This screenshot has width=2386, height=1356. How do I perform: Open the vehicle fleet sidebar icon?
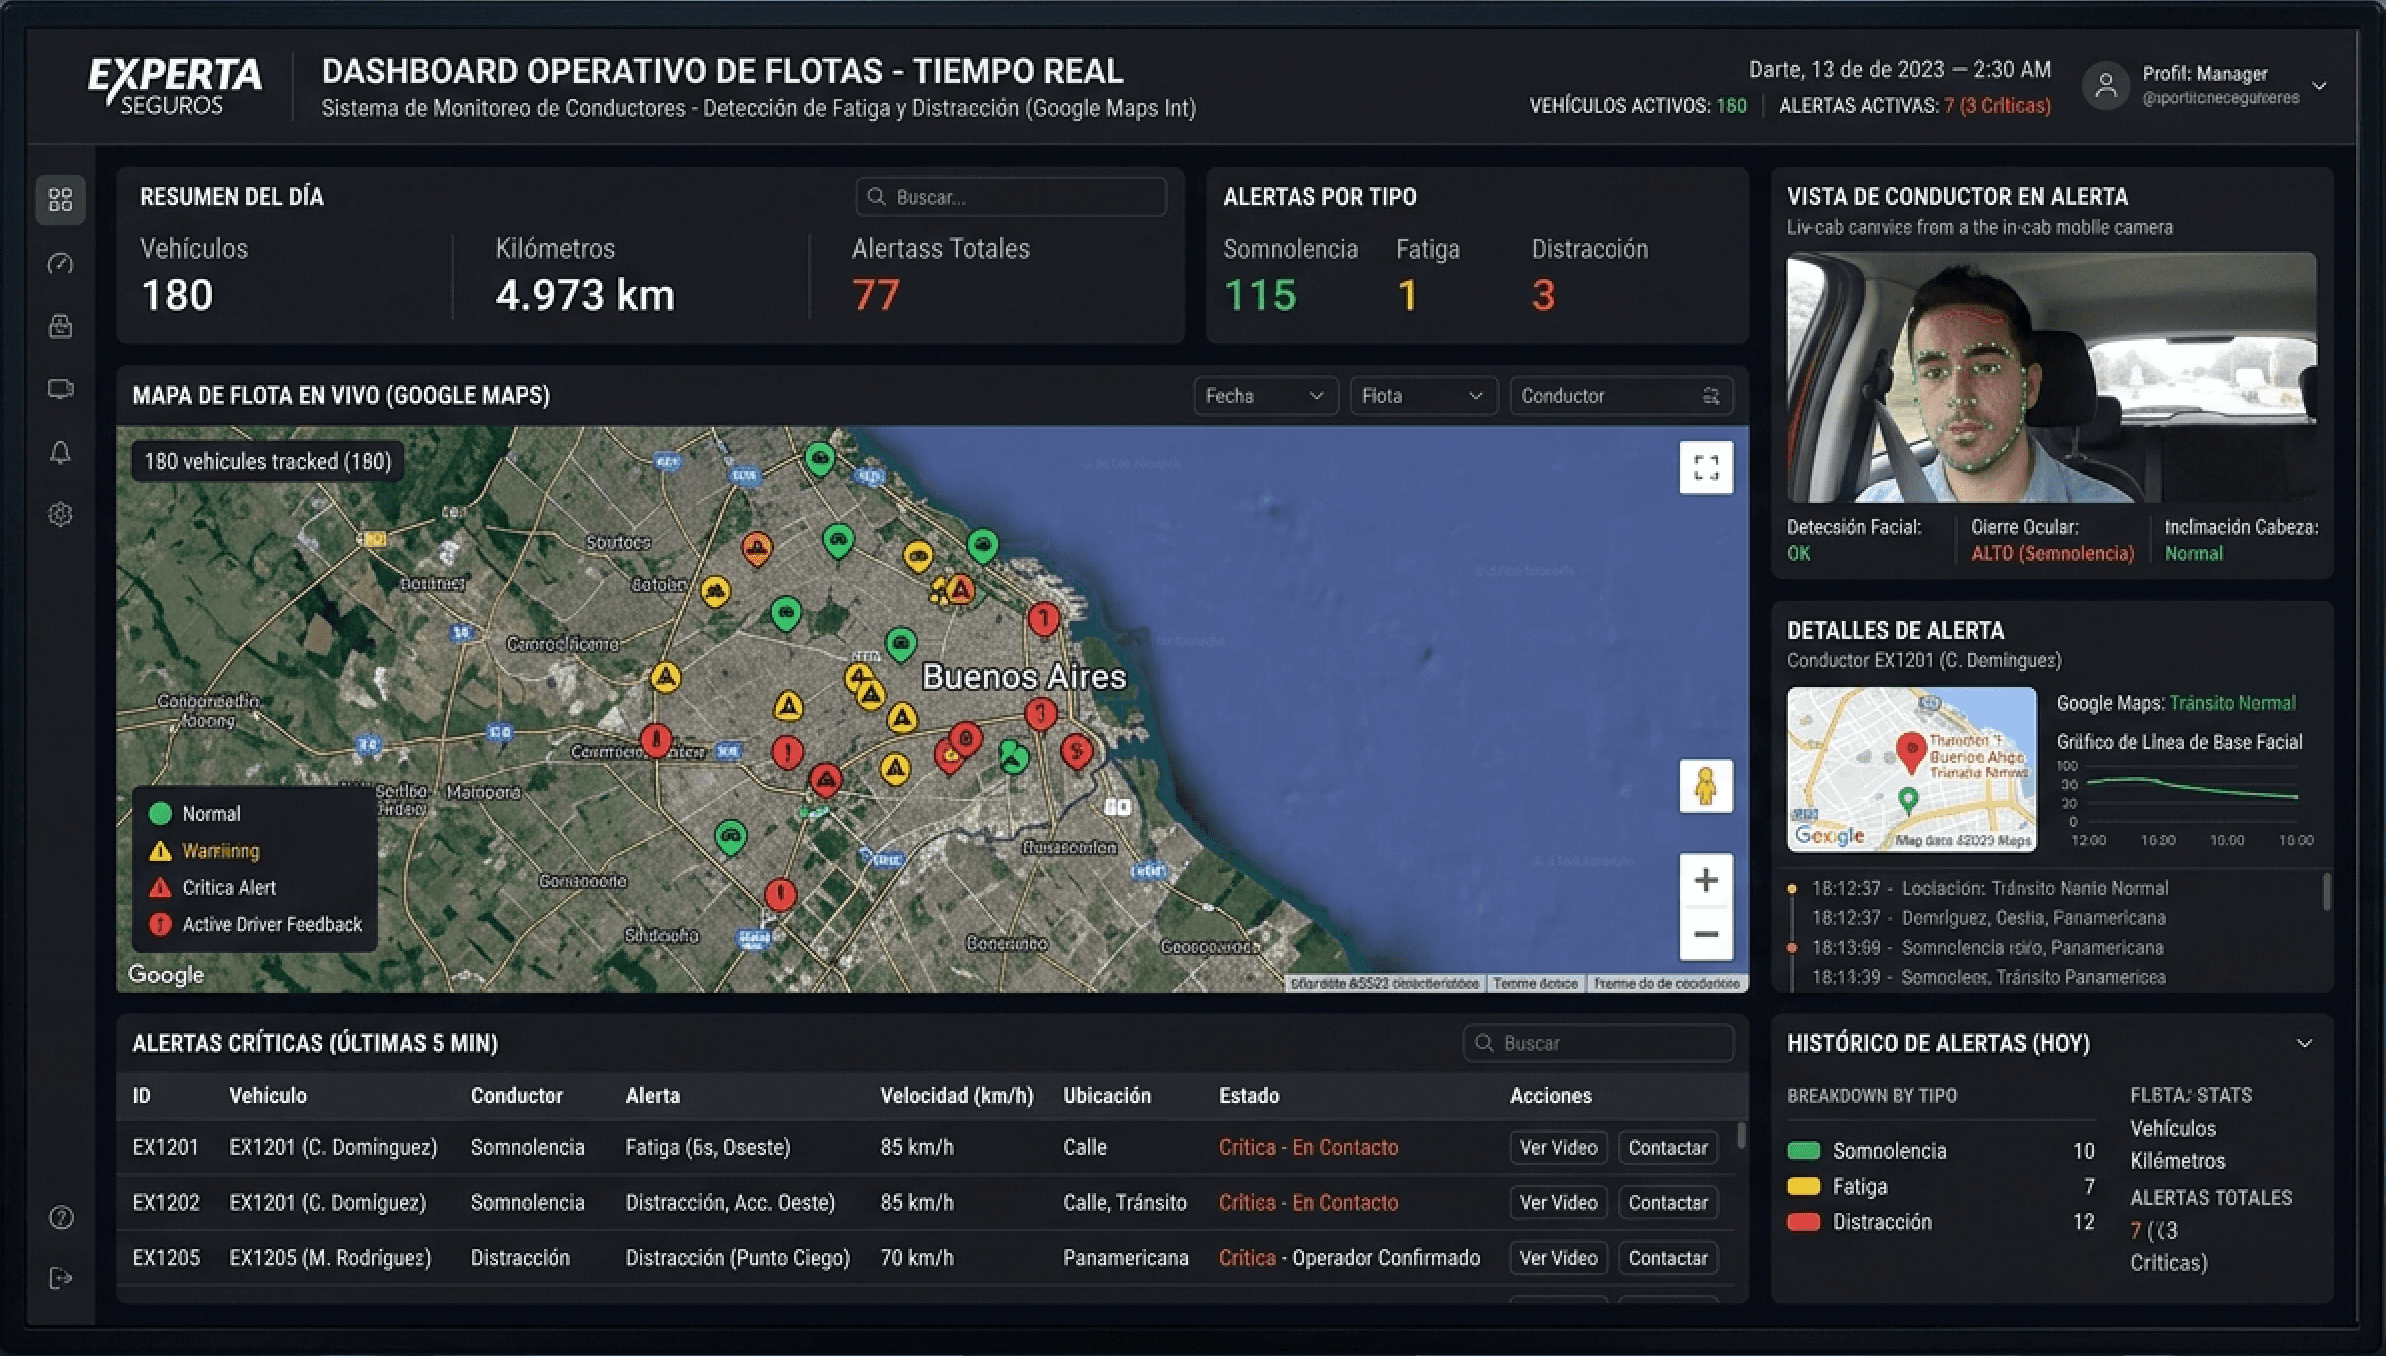point(61,326)
